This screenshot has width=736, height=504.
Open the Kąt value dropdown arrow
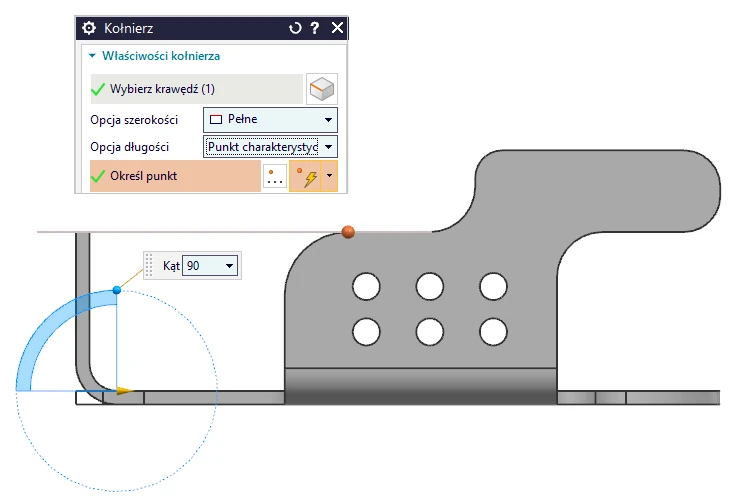pos(230,266)
